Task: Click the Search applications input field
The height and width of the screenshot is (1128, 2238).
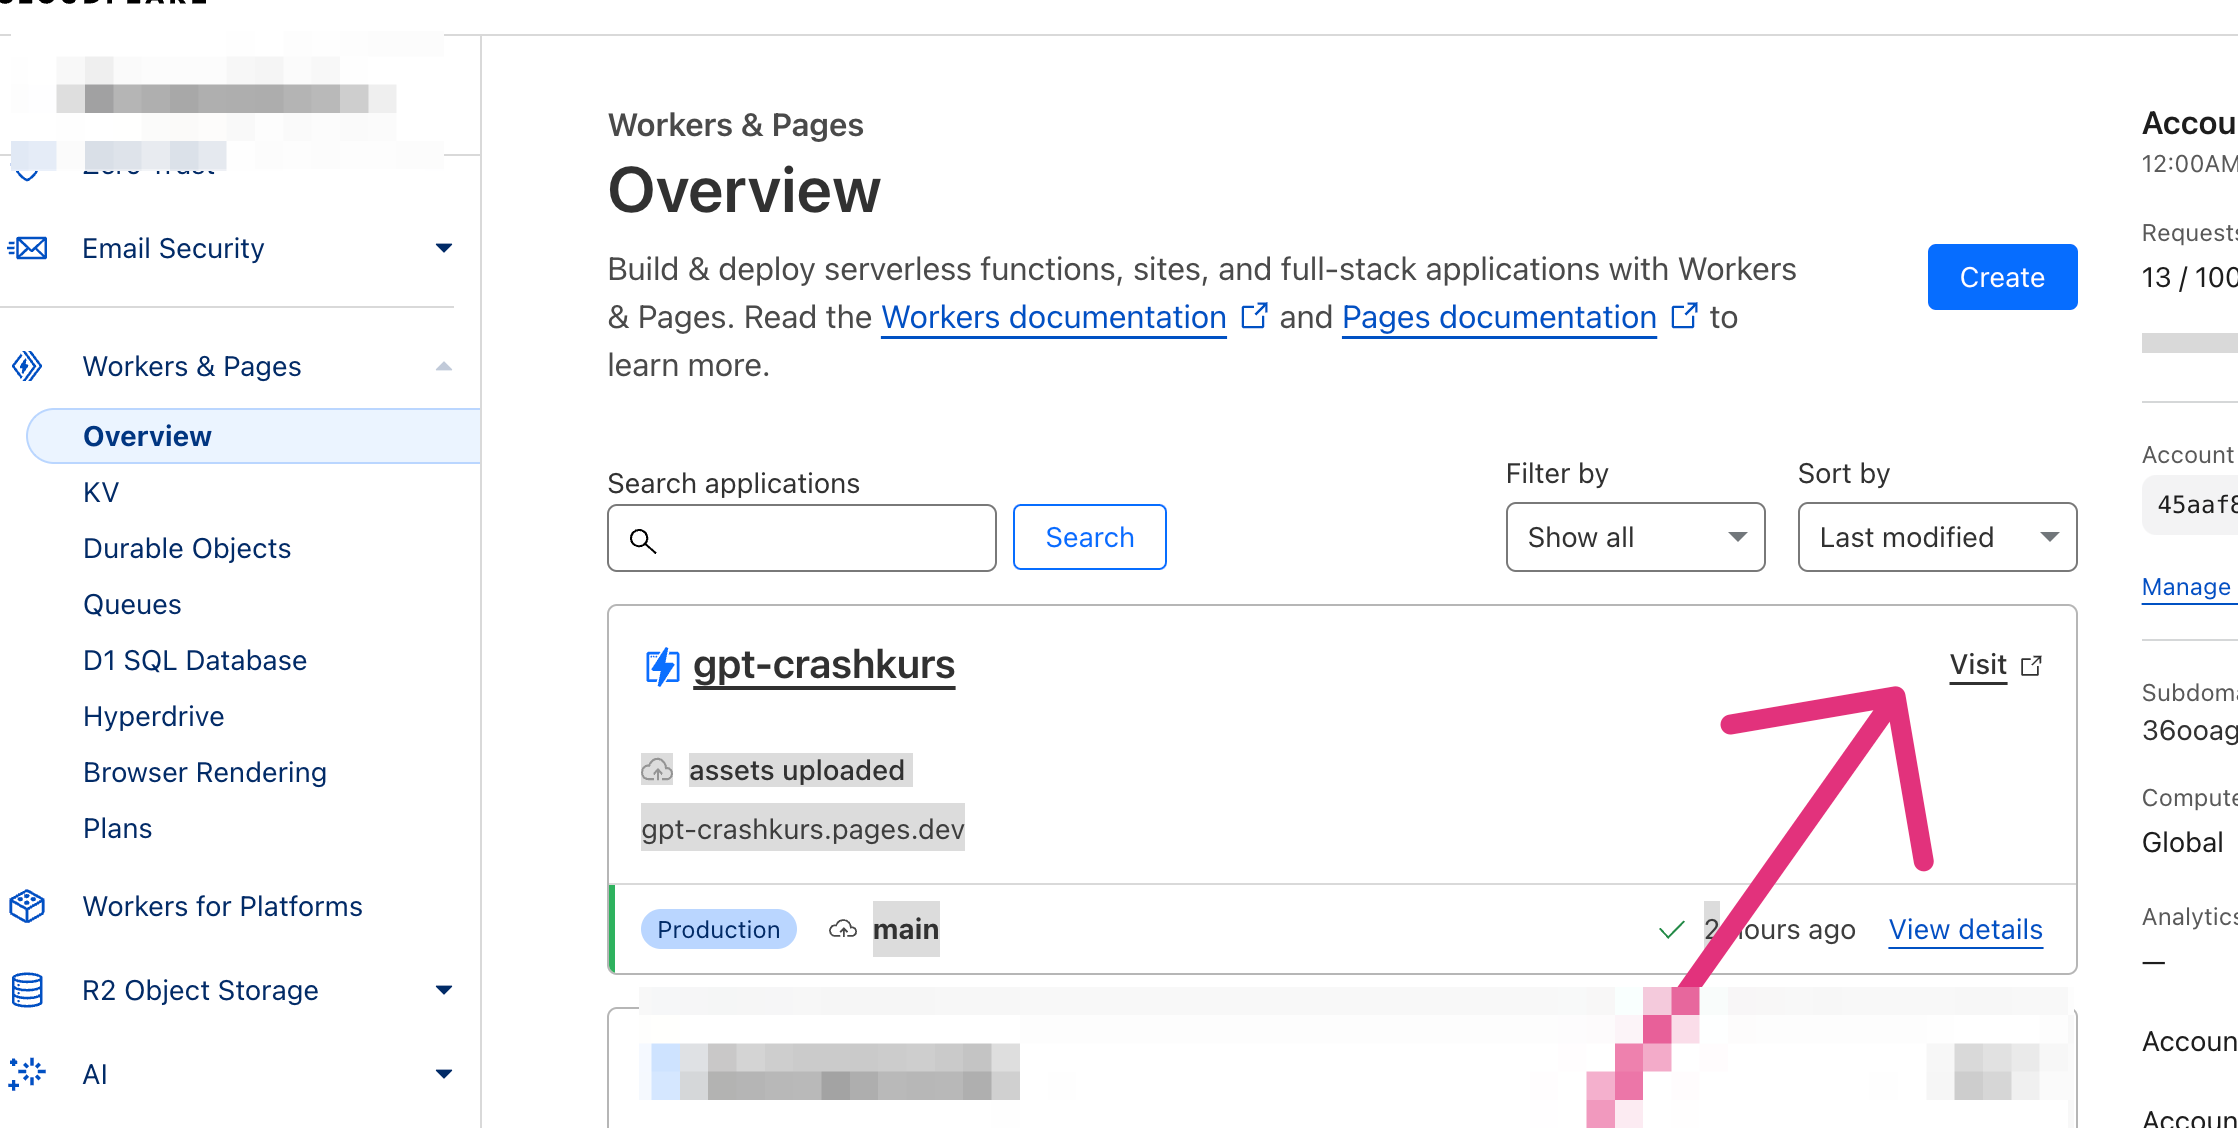Action: tap(820, 538)
